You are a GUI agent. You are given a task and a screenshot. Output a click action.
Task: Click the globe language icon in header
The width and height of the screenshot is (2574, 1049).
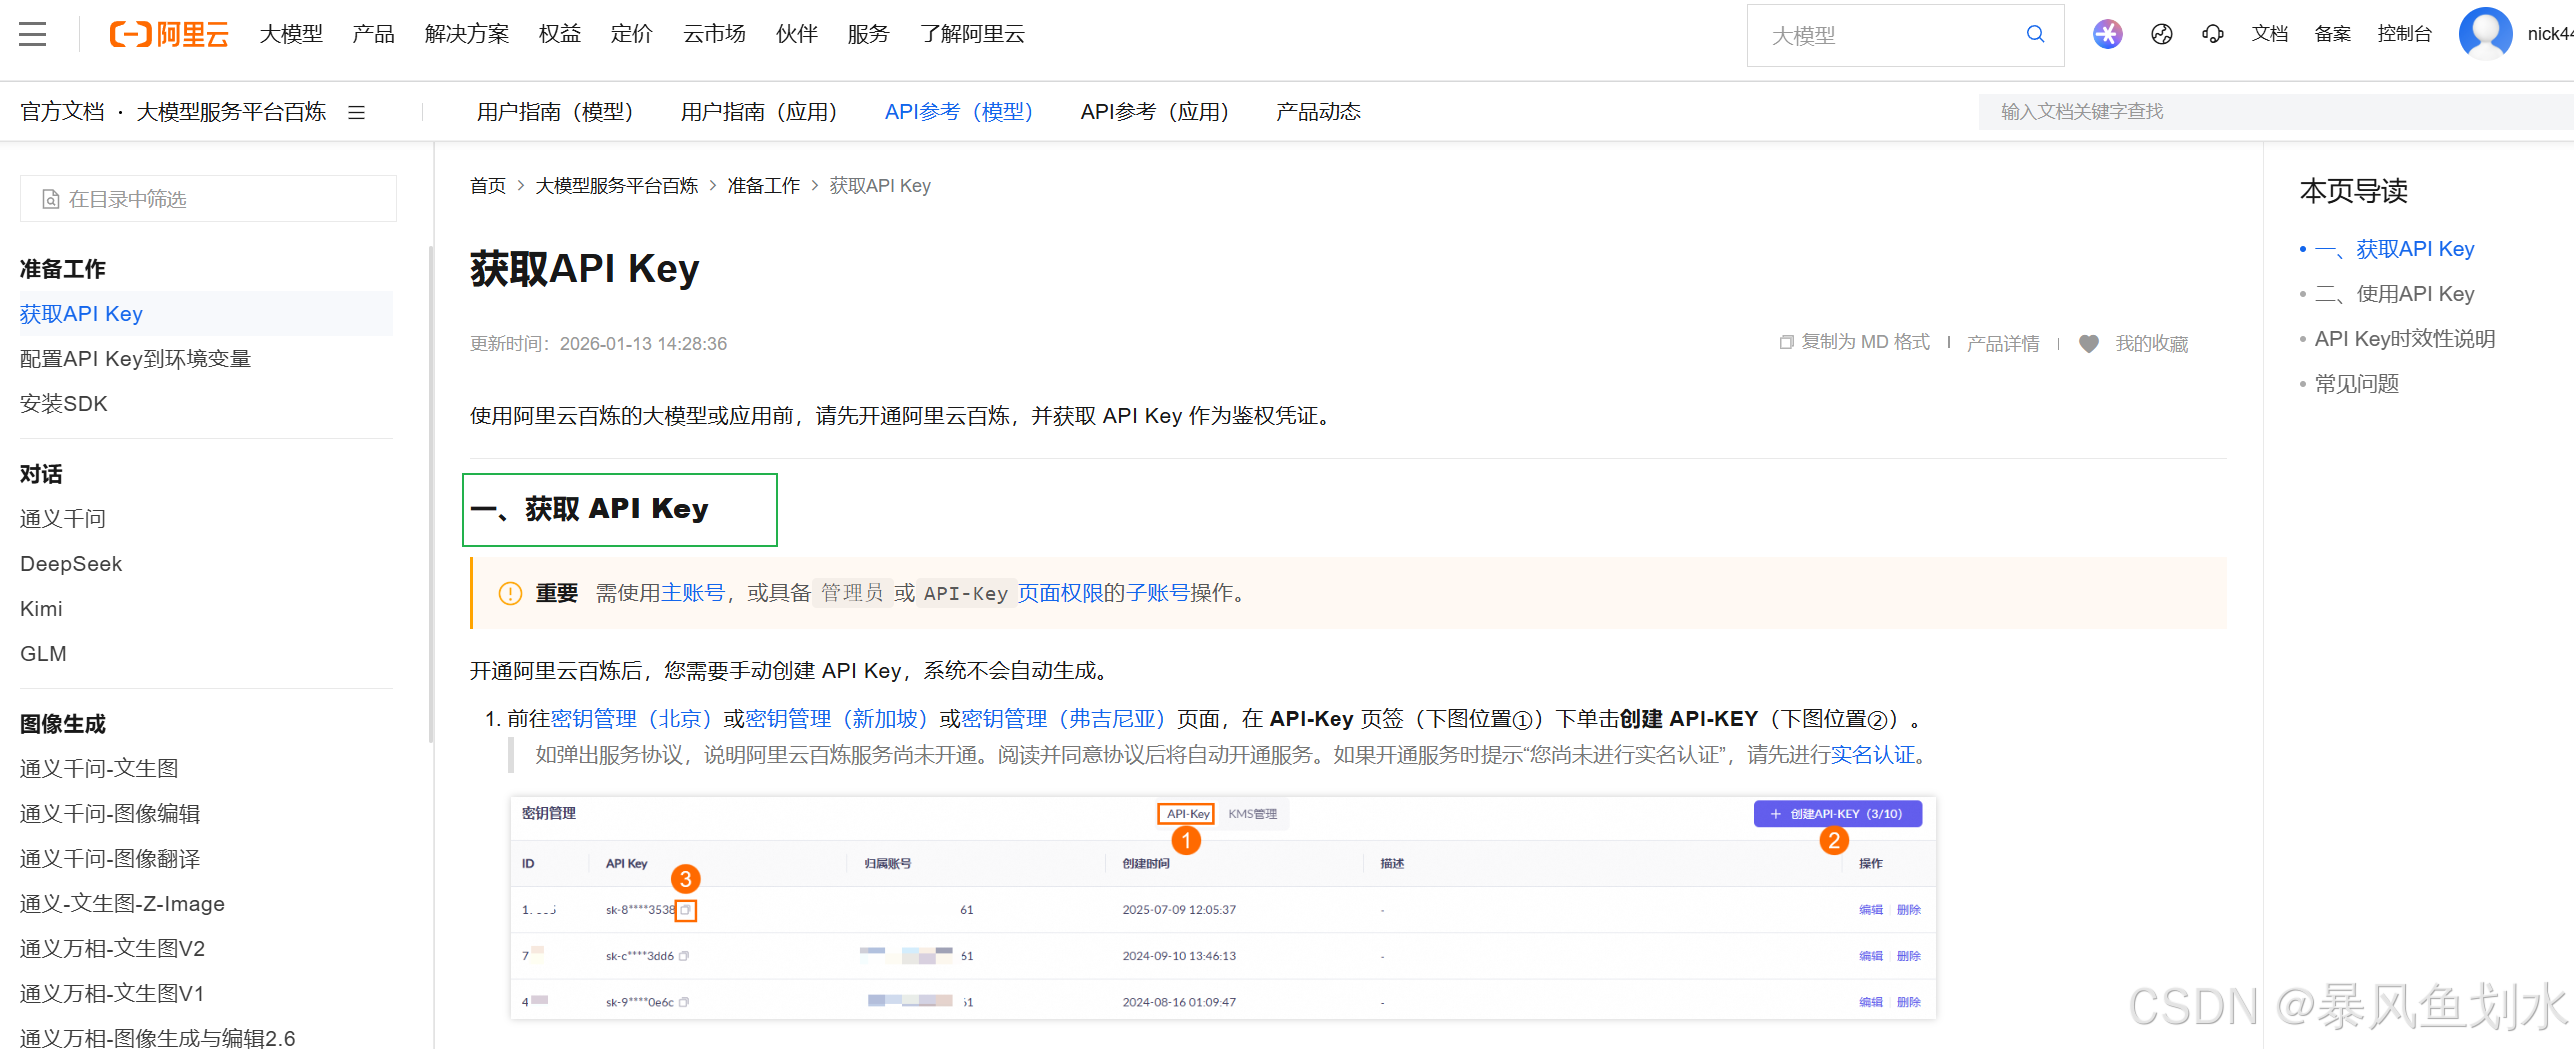click(x=2162, y=34)
